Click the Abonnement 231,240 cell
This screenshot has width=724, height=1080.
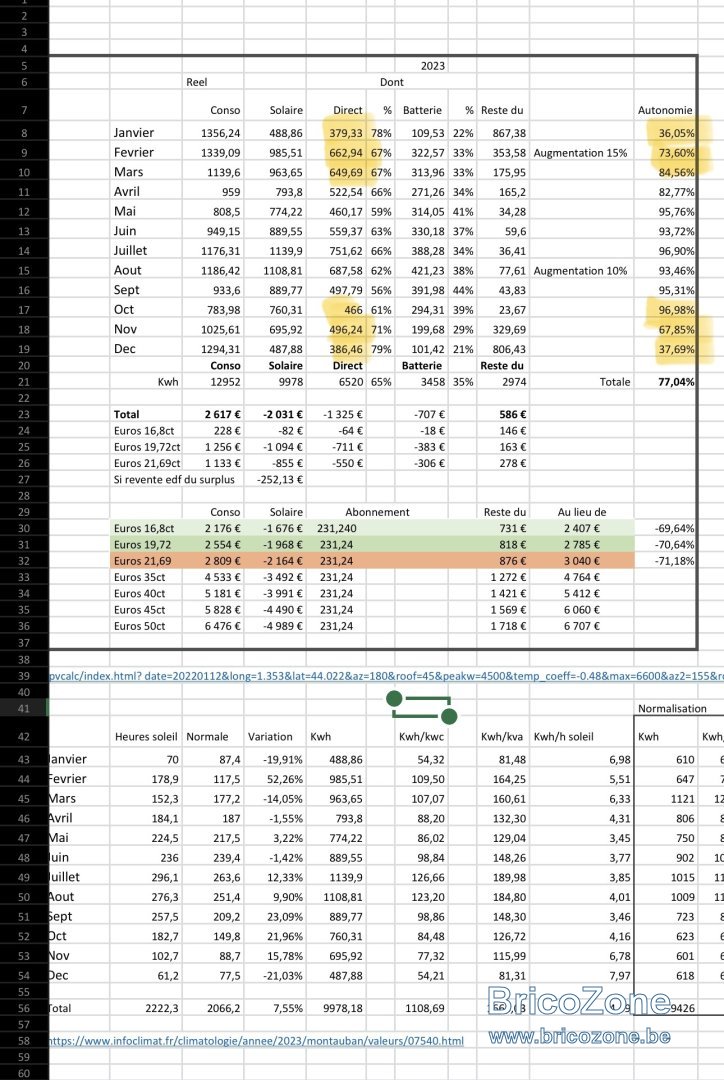337,528
